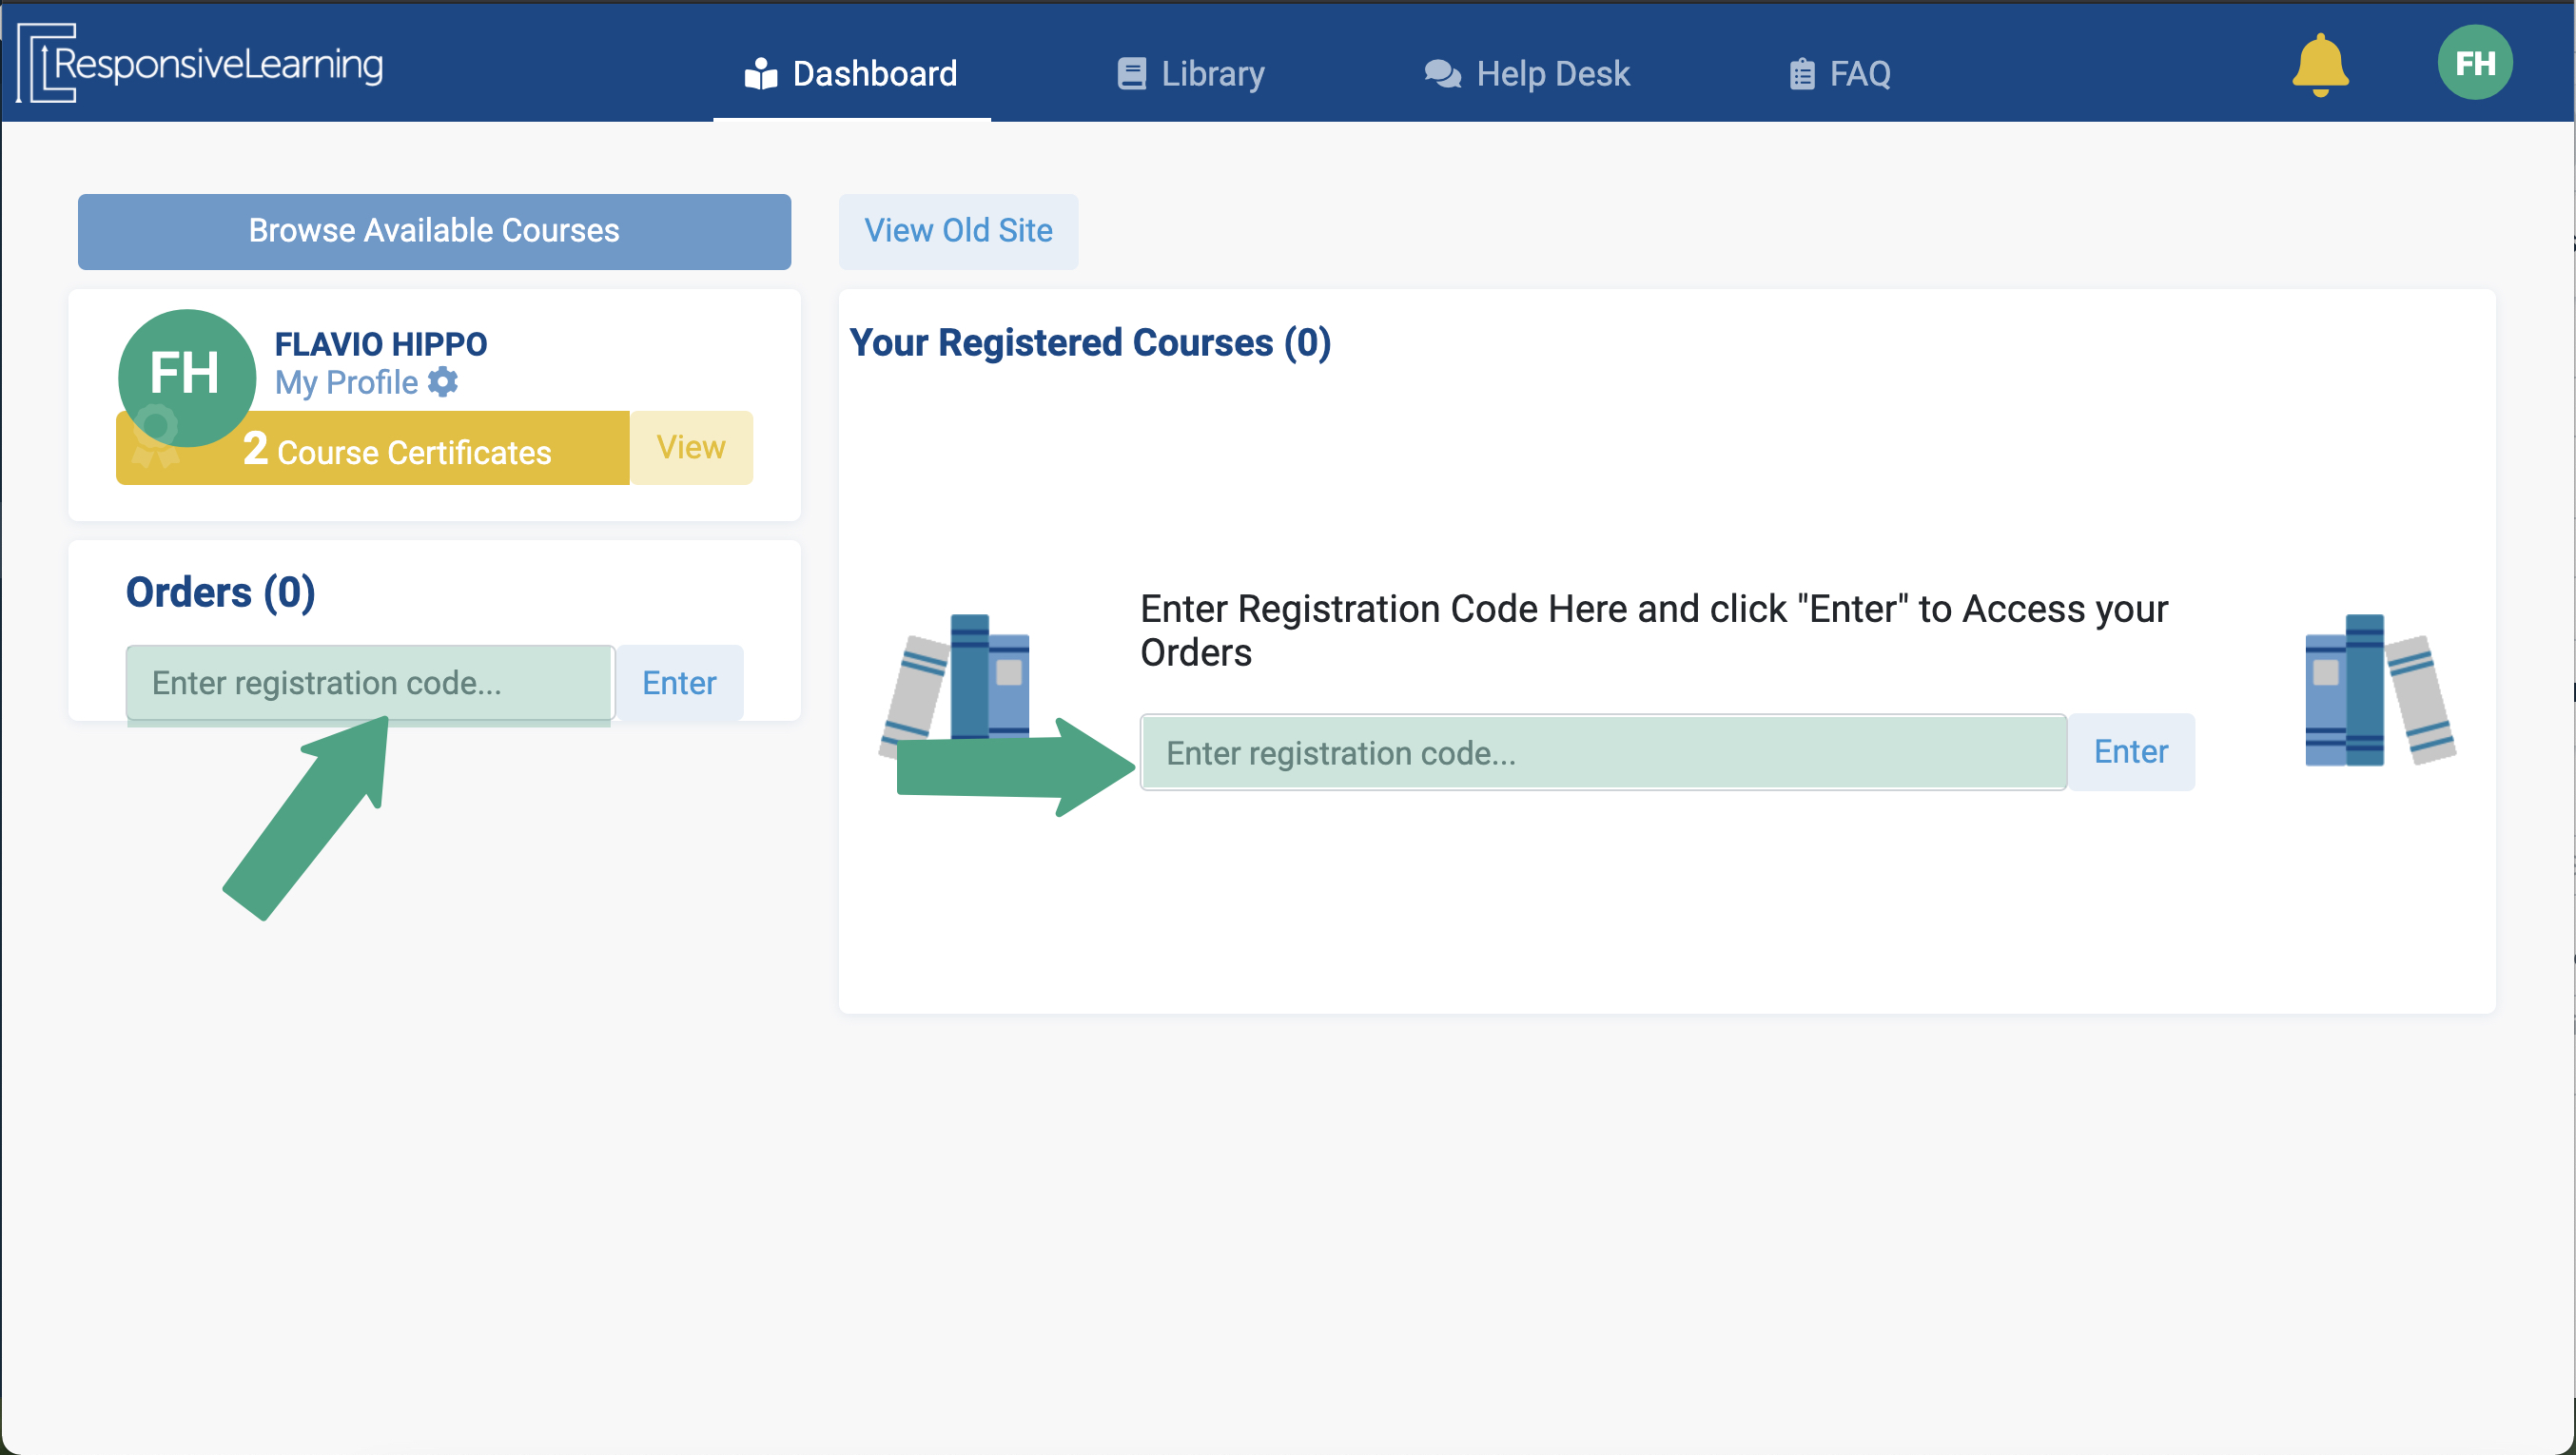Click the large FH profile avatar

186,375
